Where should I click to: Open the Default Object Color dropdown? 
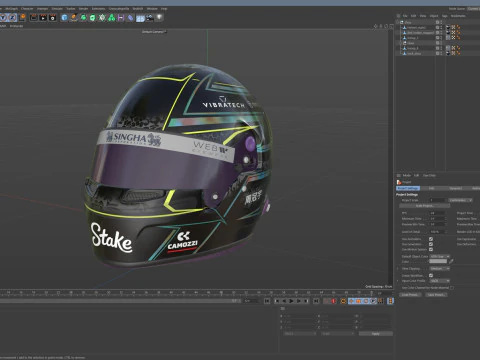[x=440, y=256]
